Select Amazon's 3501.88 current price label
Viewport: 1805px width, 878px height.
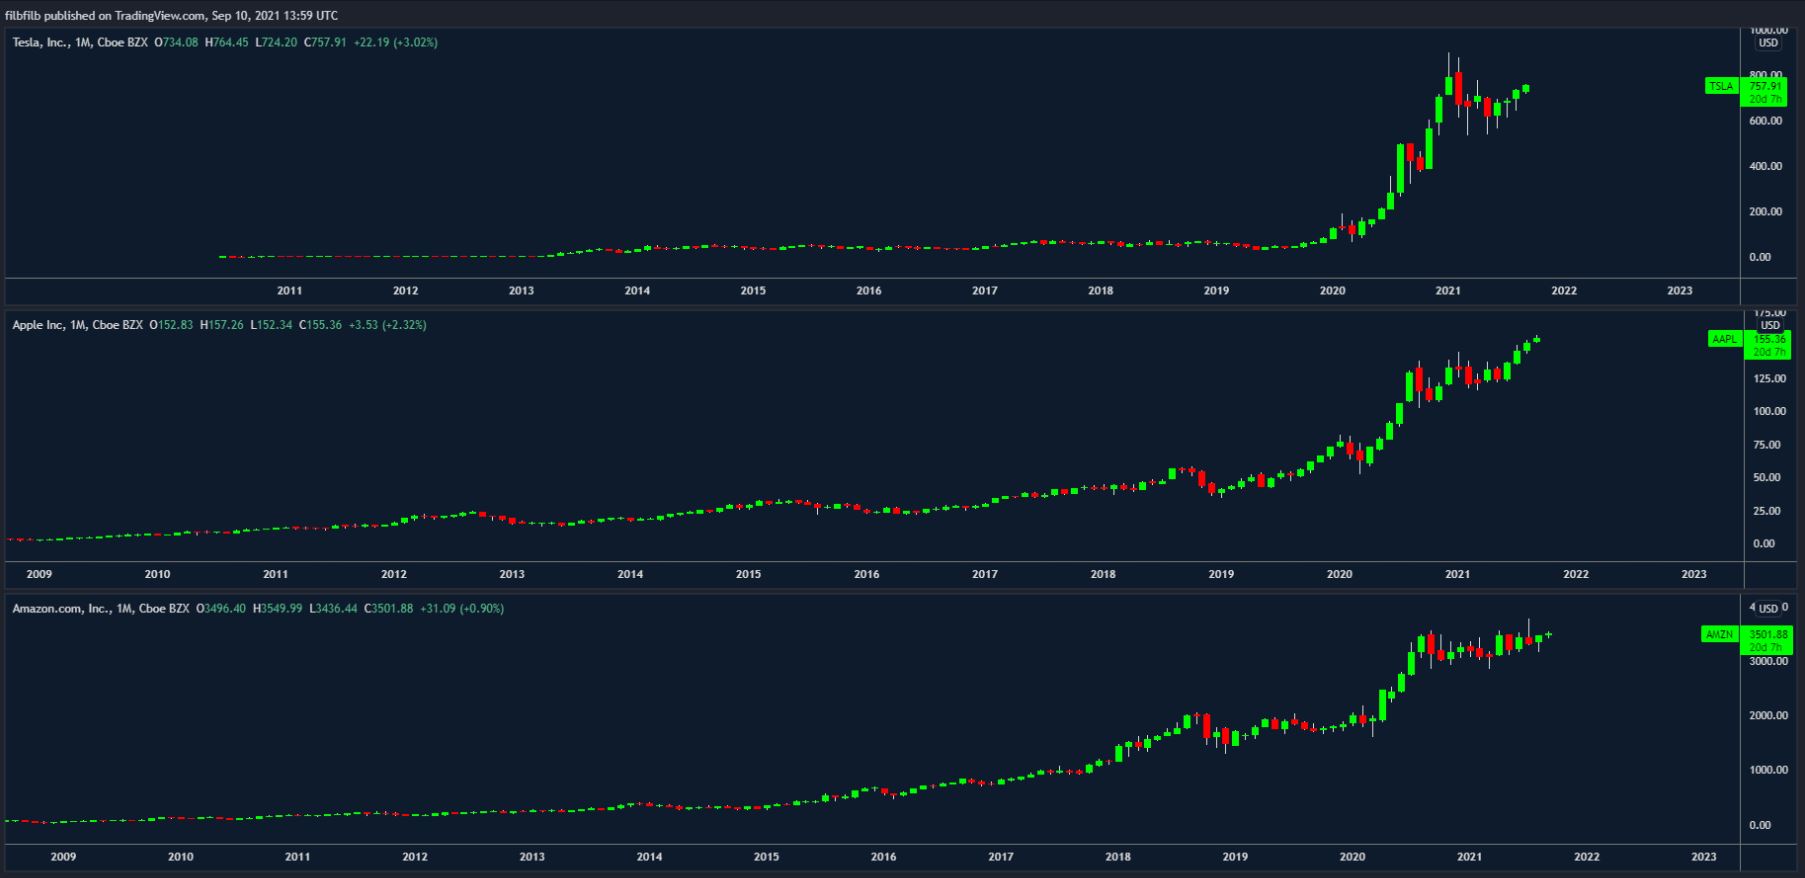click(x=1766, y=634)
